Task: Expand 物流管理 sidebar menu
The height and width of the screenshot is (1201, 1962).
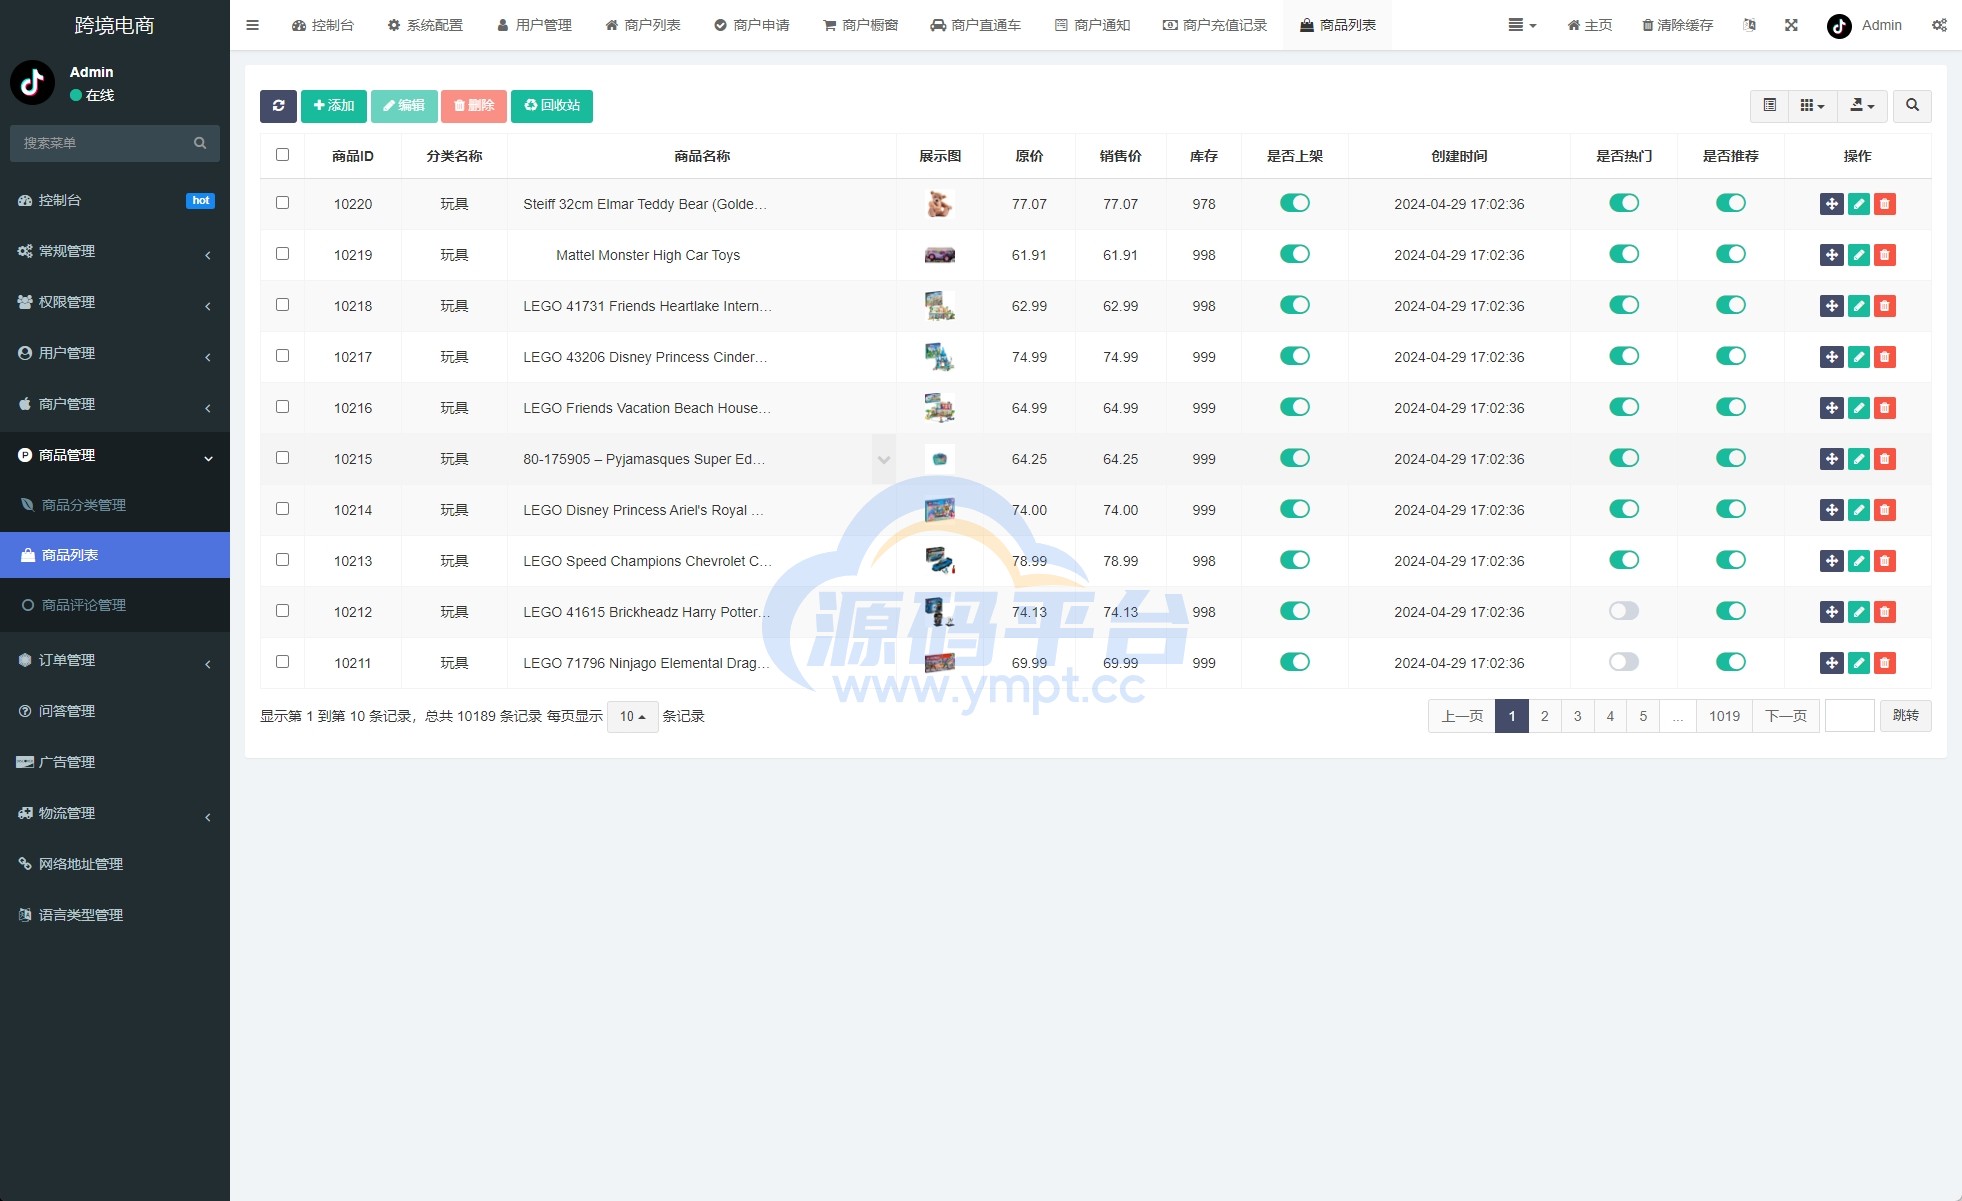Action: (115, 814)
